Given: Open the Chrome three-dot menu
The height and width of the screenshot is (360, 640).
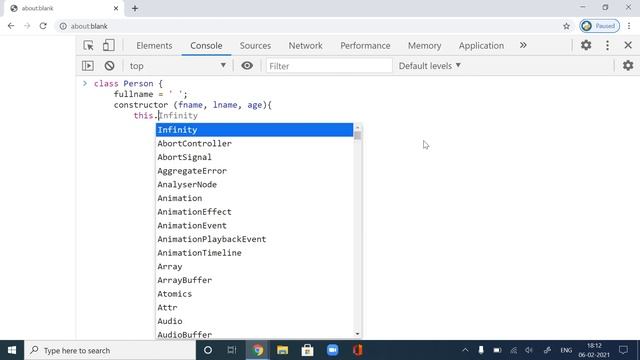Looking at the screenshot, I should (x=629, y=26).
